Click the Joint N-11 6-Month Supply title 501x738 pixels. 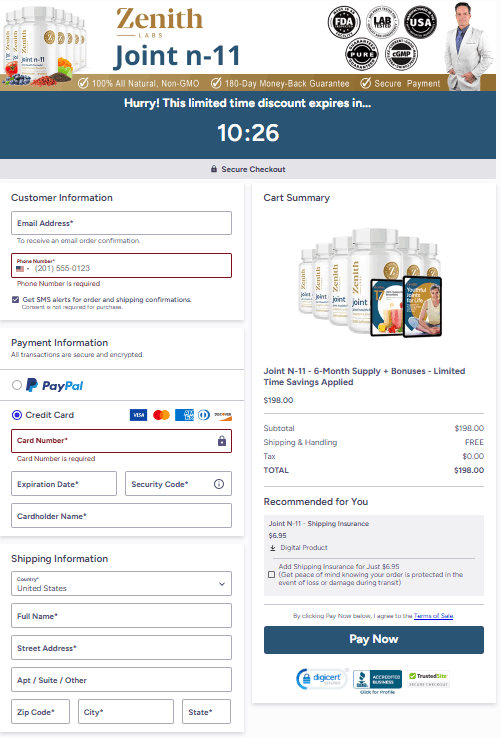coord(364,377)
